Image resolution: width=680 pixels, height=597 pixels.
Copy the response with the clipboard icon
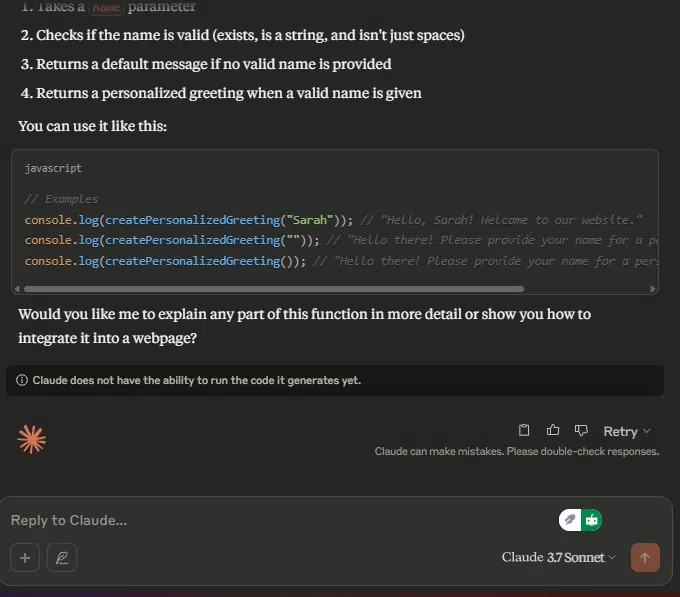pos(524,430)
